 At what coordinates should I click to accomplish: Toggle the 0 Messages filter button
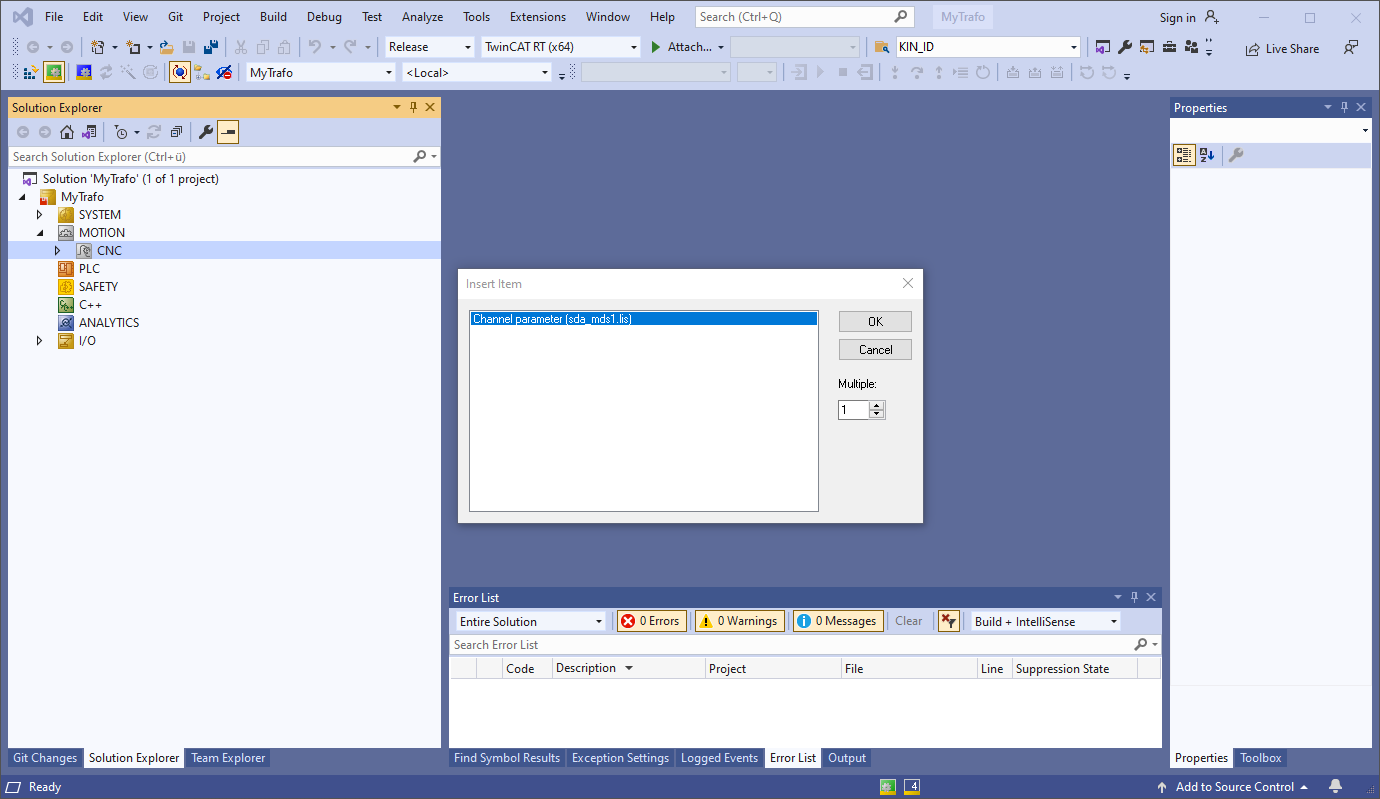pos(838,621)
